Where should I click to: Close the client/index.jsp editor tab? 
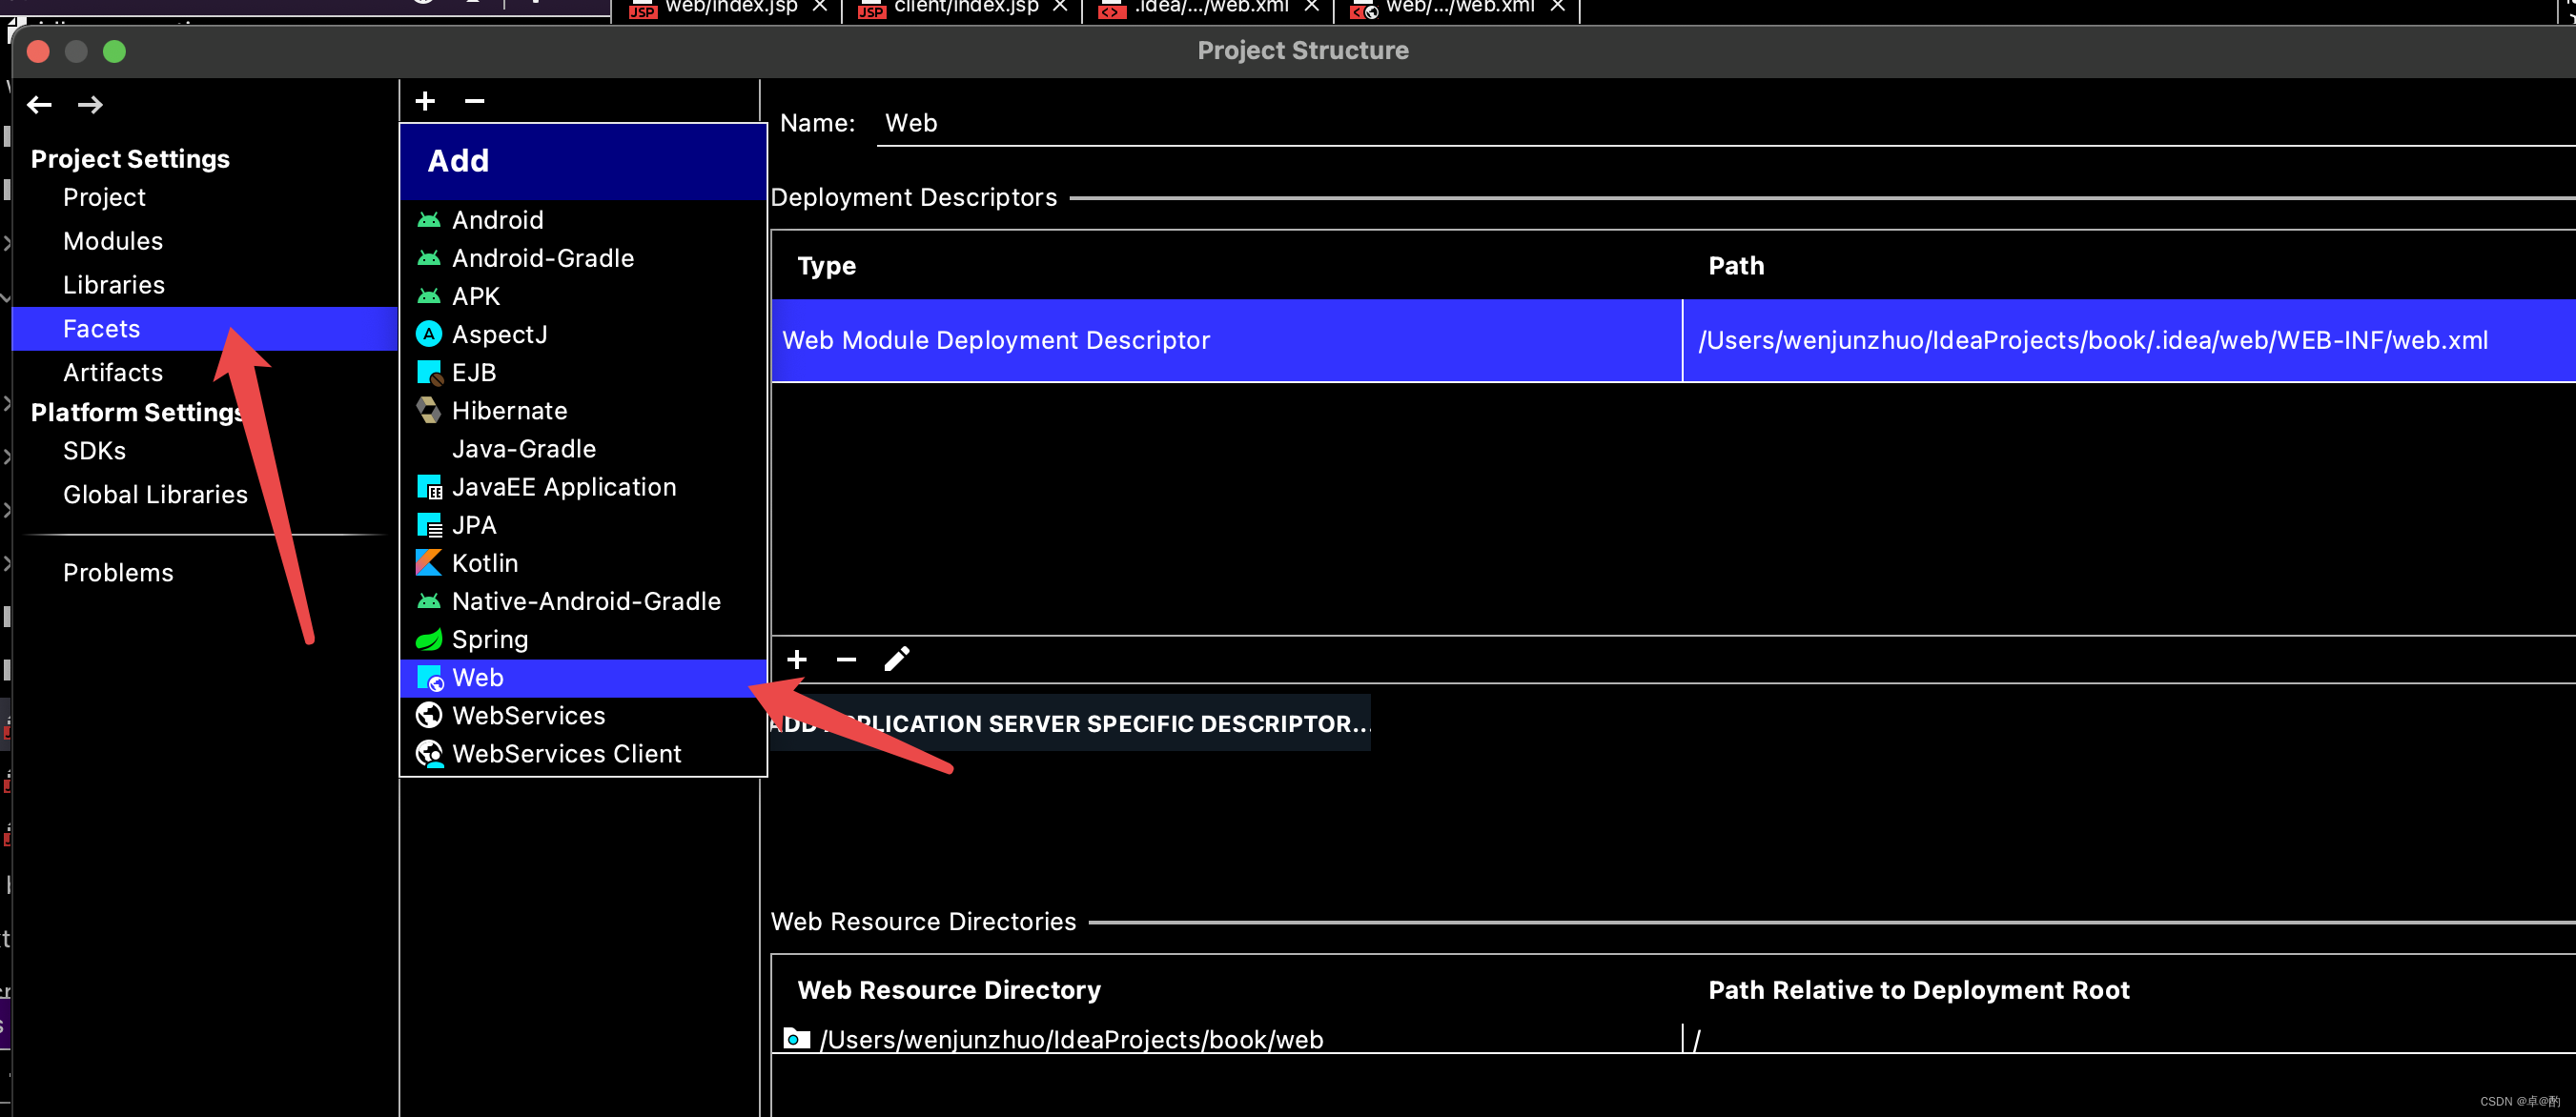(x=1060, y=6)
